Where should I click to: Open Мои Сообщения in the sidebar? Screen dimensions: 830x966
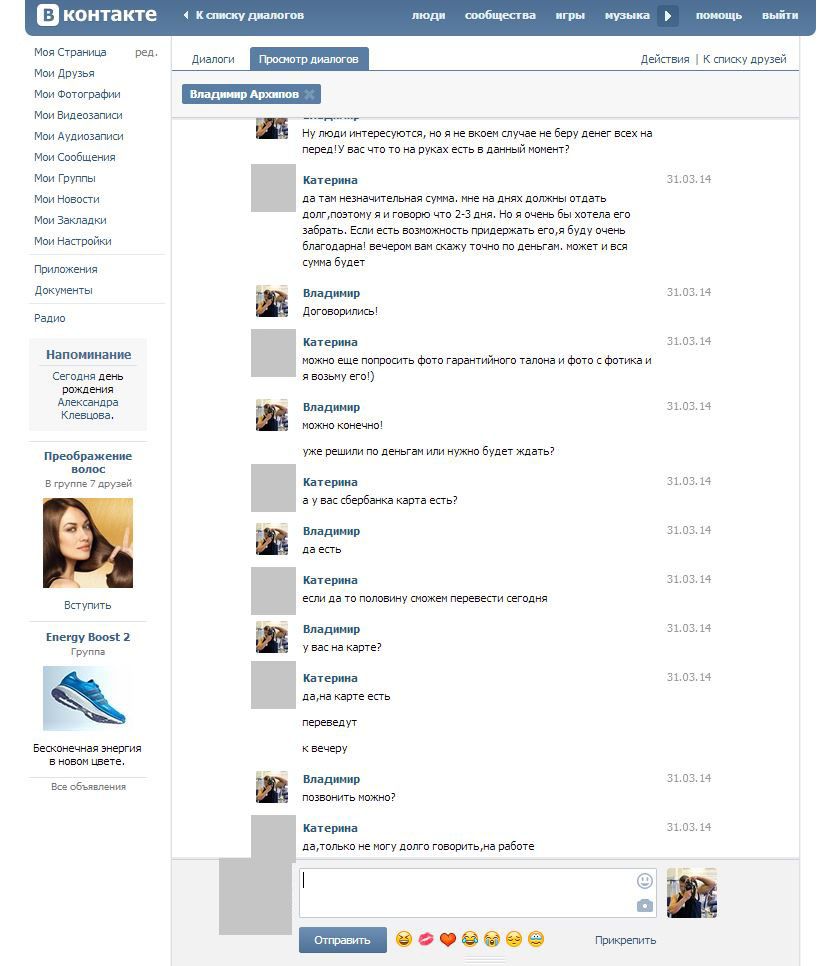(x=75, y=157)
